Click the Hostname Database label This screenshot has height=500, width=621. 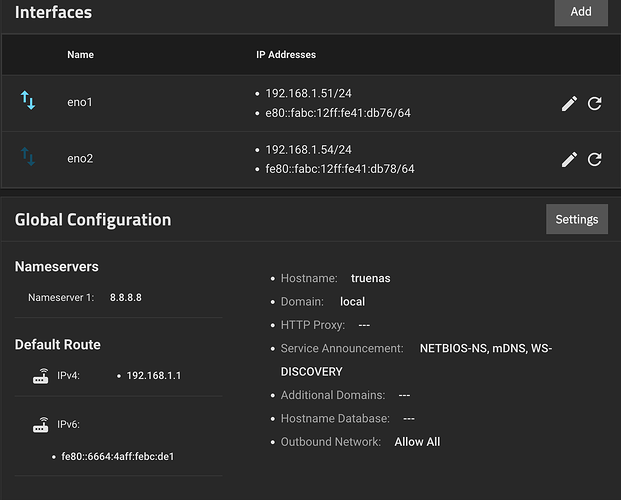coord(335,419)
